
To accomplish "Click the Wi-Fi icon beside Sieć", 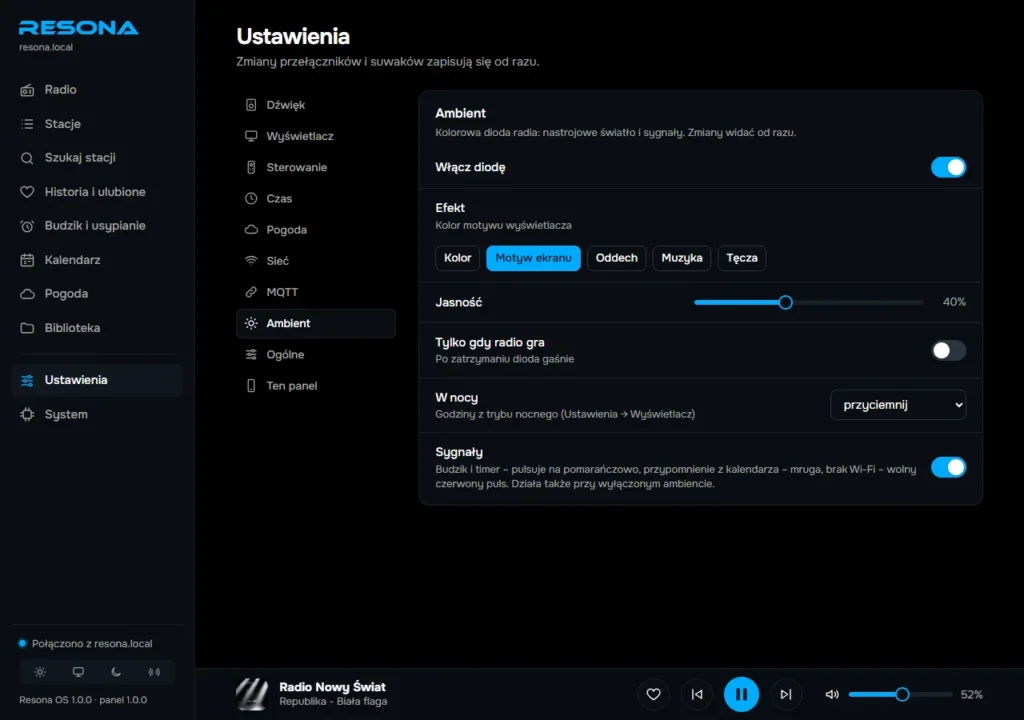I will pyautogui.click(x=251, y=261).
